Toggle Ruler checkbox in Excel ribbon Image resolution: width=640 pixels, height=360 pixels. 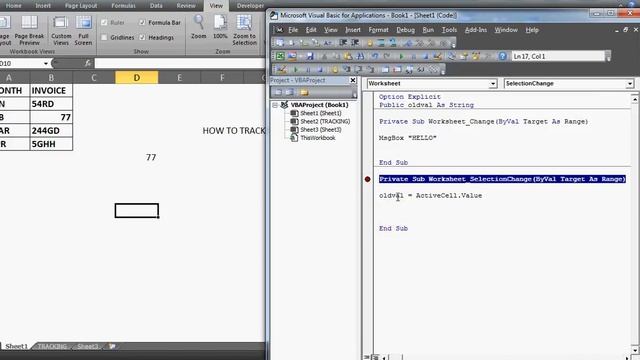pyautogui.click(x=104, y=22)
